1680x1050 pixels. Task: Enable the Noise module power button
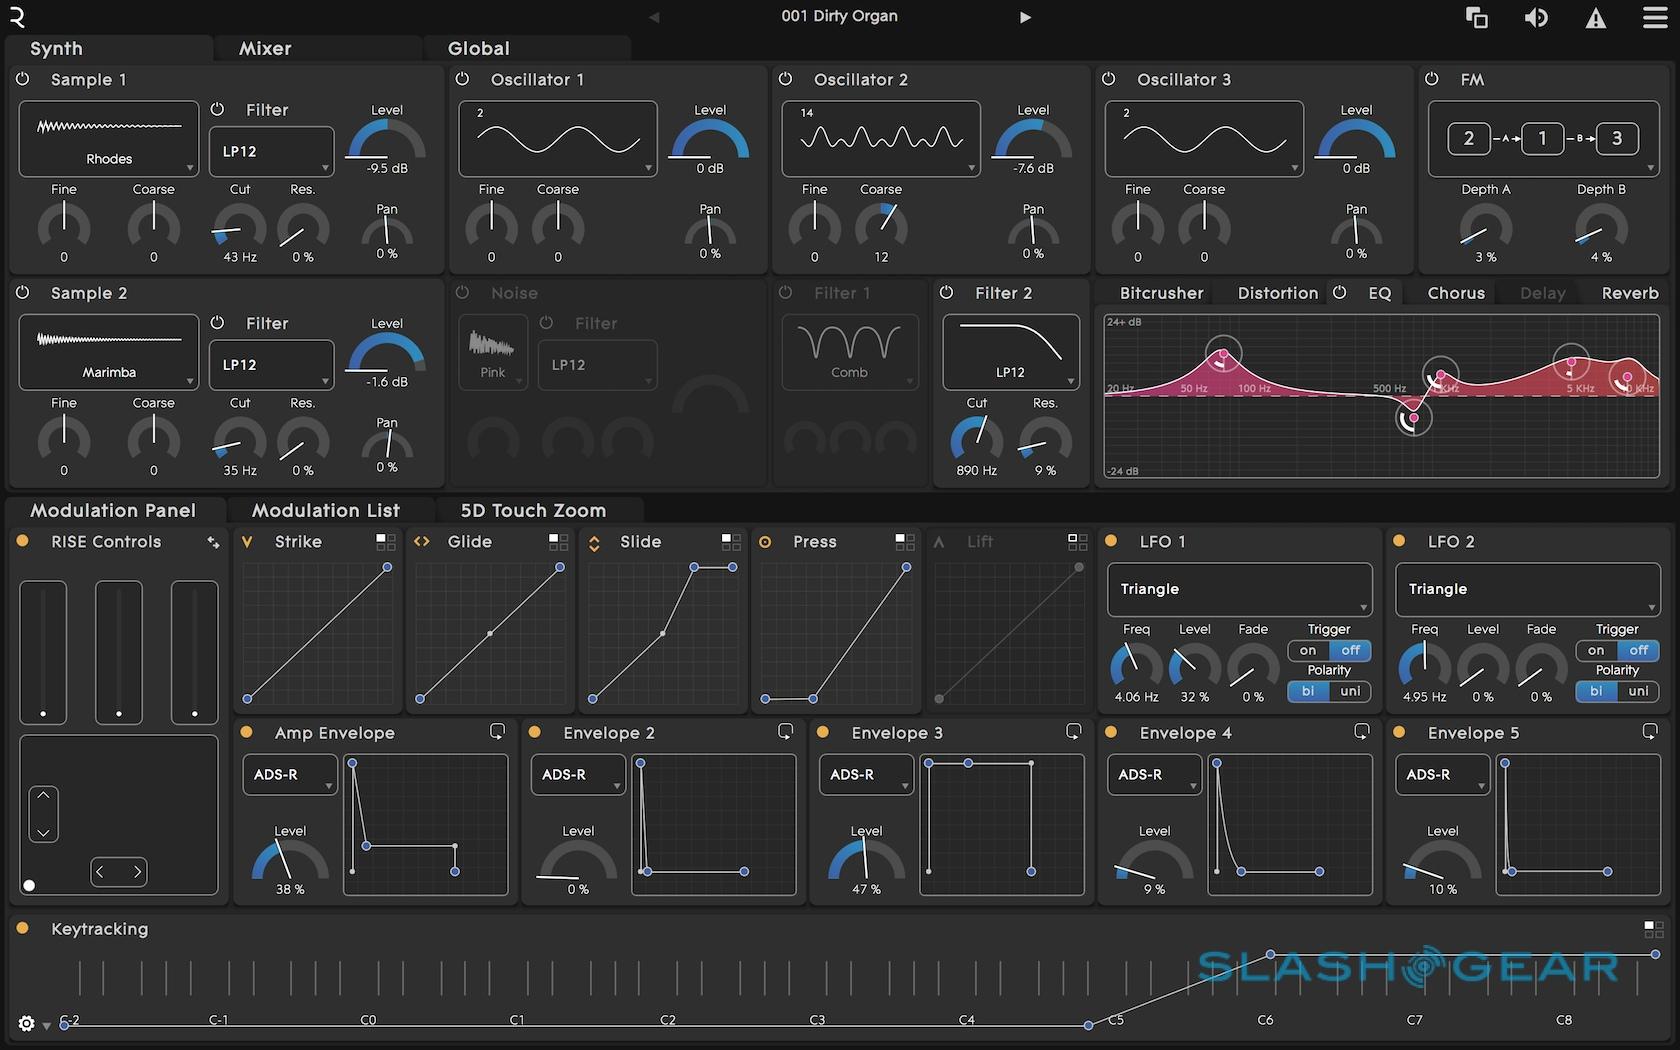(462, 293)
